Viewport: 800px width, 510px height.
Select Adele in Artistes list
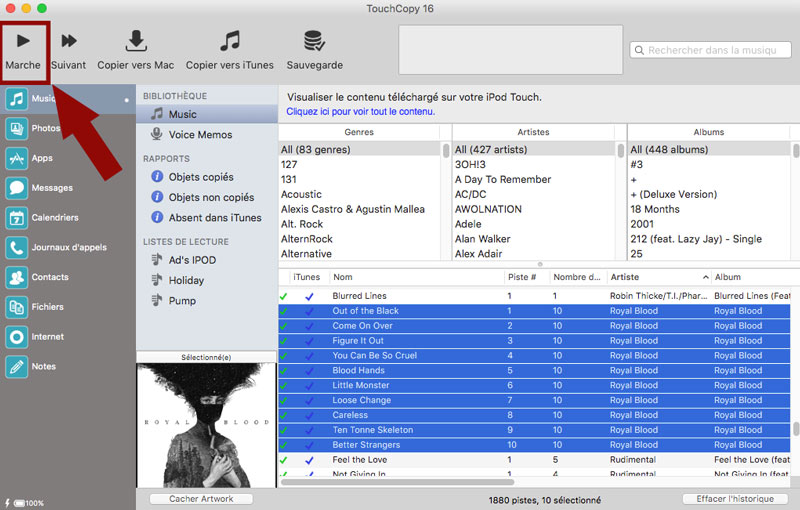(x=534, y=224)
